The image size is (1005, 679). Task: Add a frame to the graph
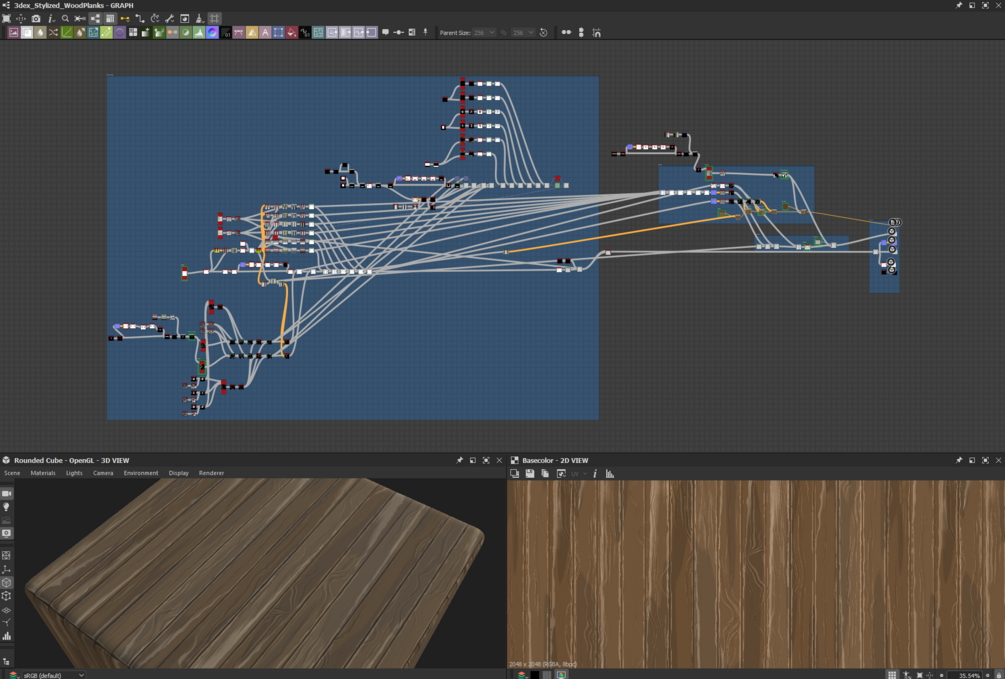pyautogui.click(x=411, y=32)
